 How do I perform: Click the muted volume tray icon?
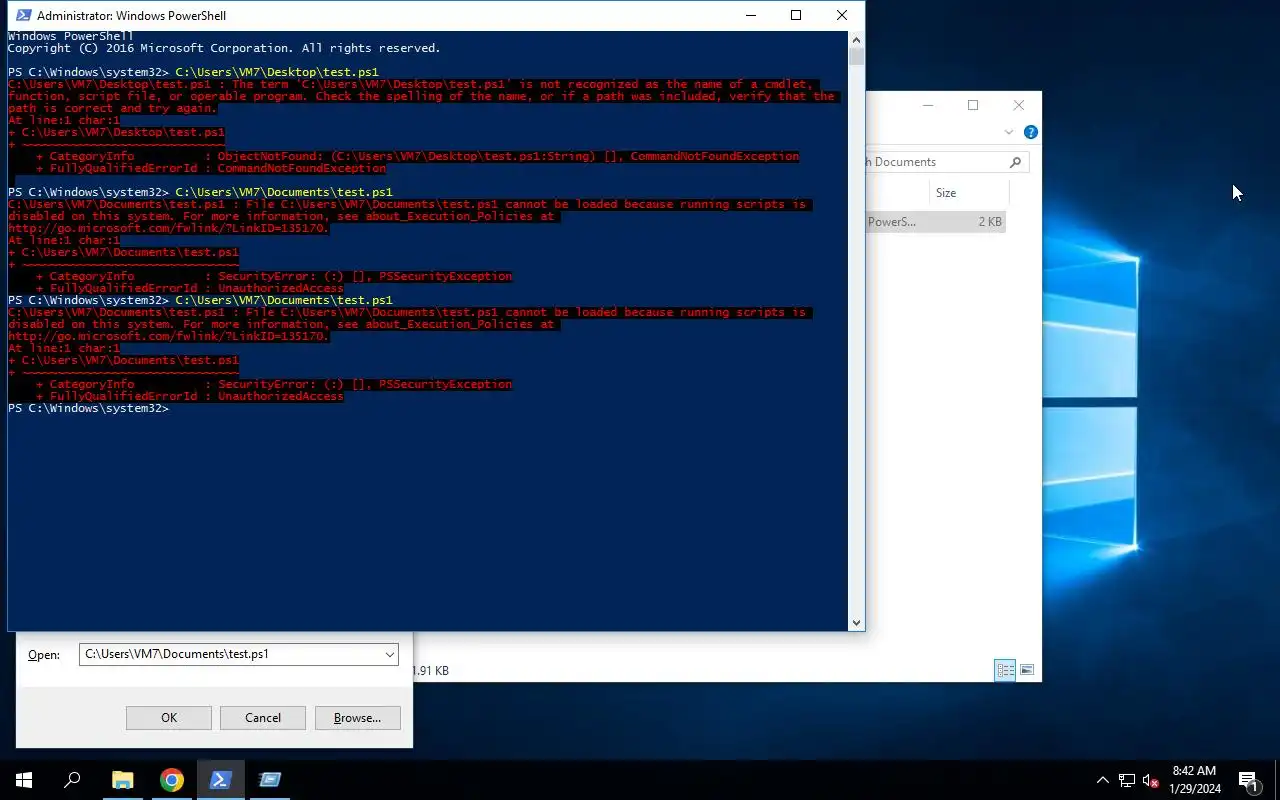1151,780
